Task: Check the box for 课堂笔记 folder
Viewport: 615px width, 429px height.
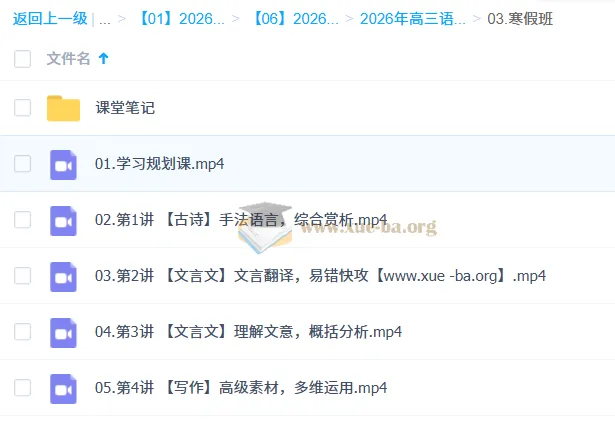Action: pos(22,108)
